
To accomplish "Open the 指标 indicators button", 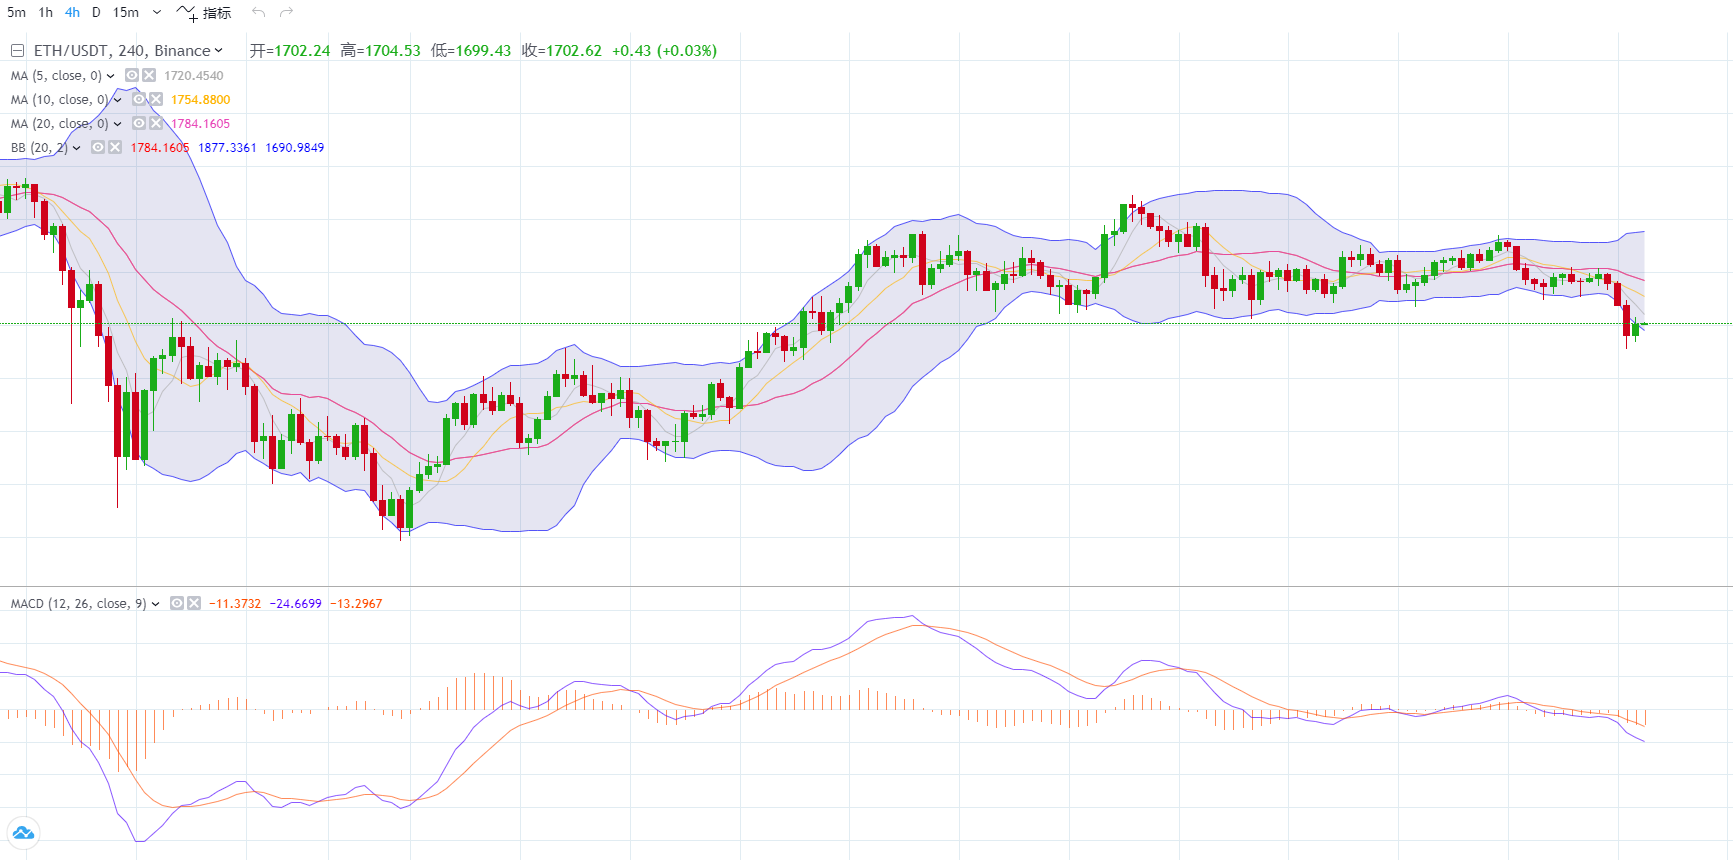I will click(204, 12).
